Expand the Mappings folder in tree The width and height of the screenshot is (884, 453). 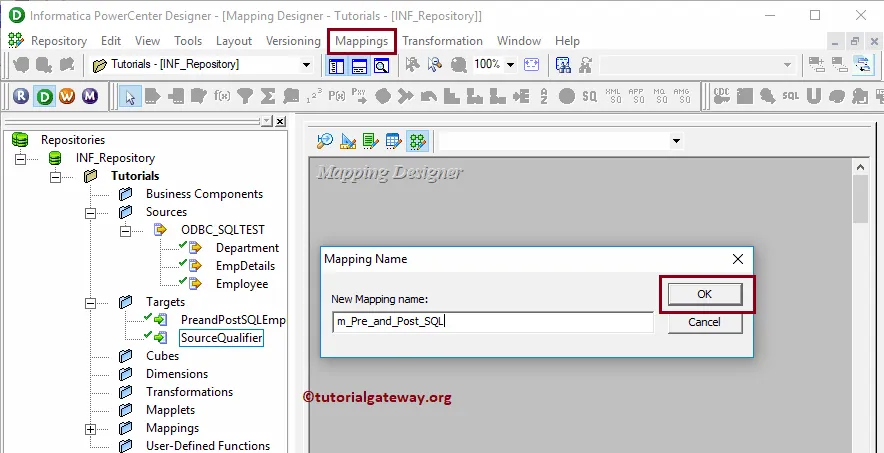pyautogui.click(x=90, y=429)
